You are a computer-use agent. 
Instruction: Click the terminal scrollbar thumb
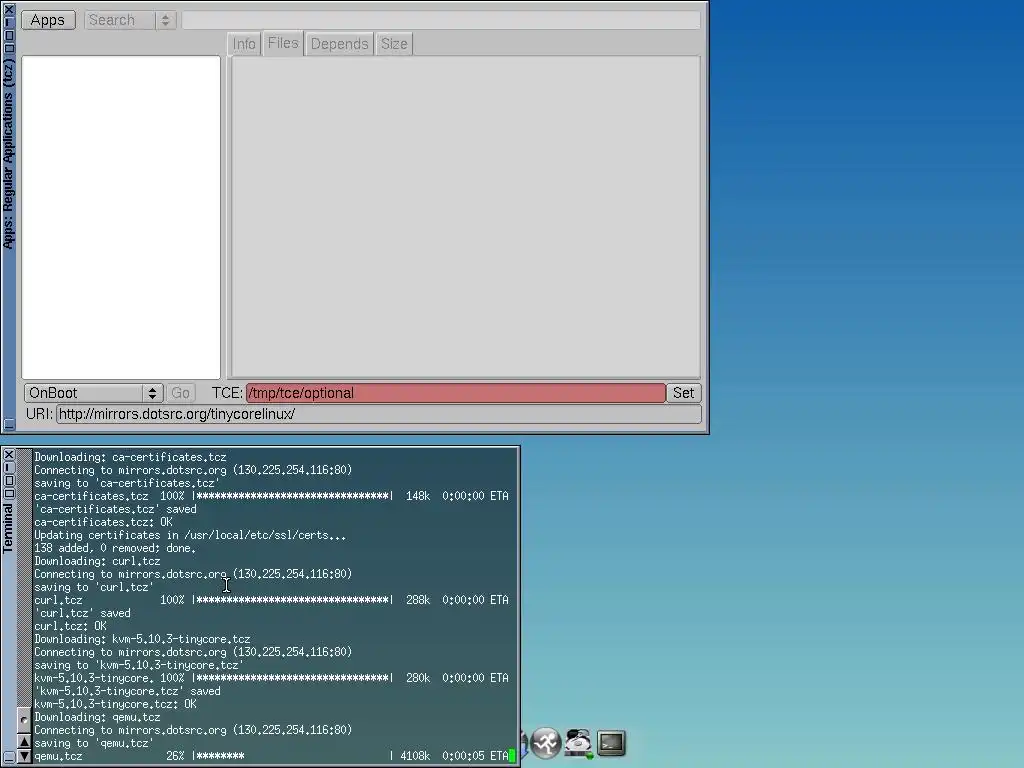pyautogui.click(x=24, y=720)
